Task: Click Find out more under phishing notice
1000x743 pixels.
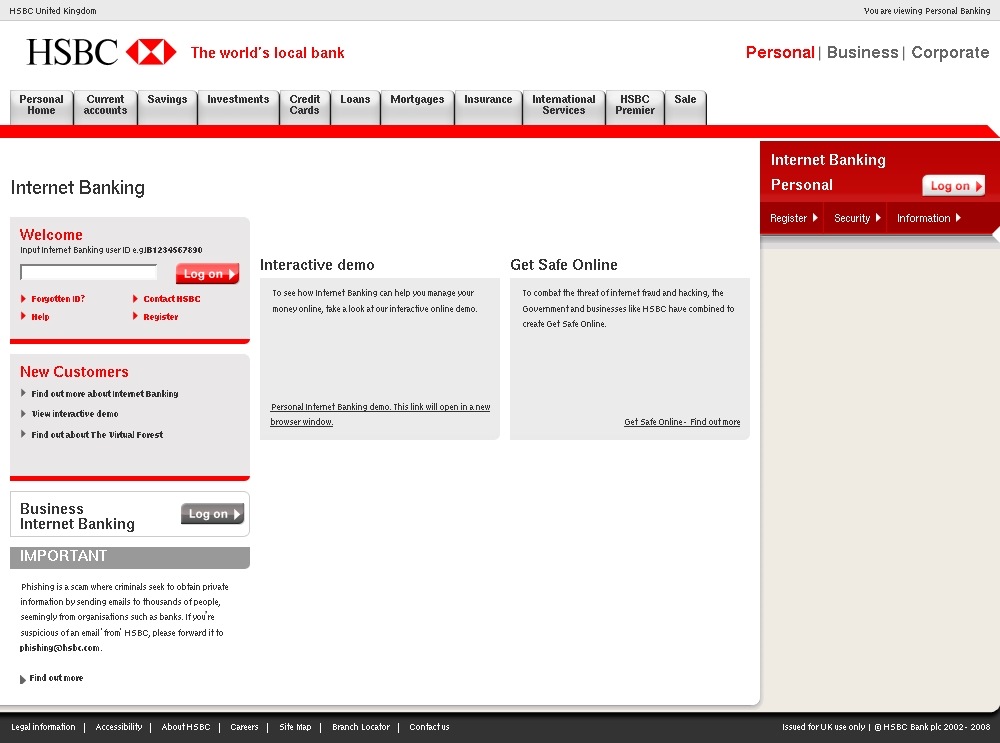Action: [x=56, y=678]
